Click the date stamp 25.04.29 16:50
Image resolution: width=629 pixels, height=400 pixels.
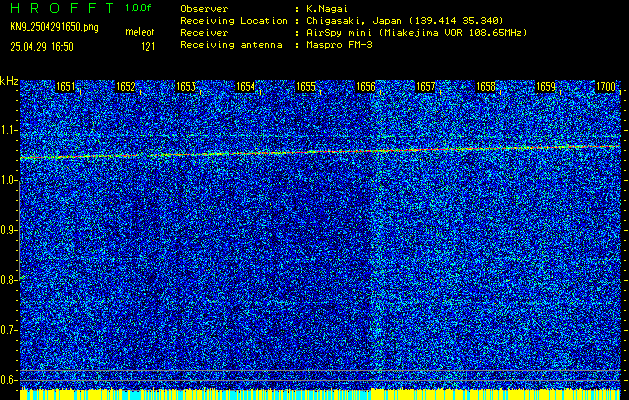(42, 47)
